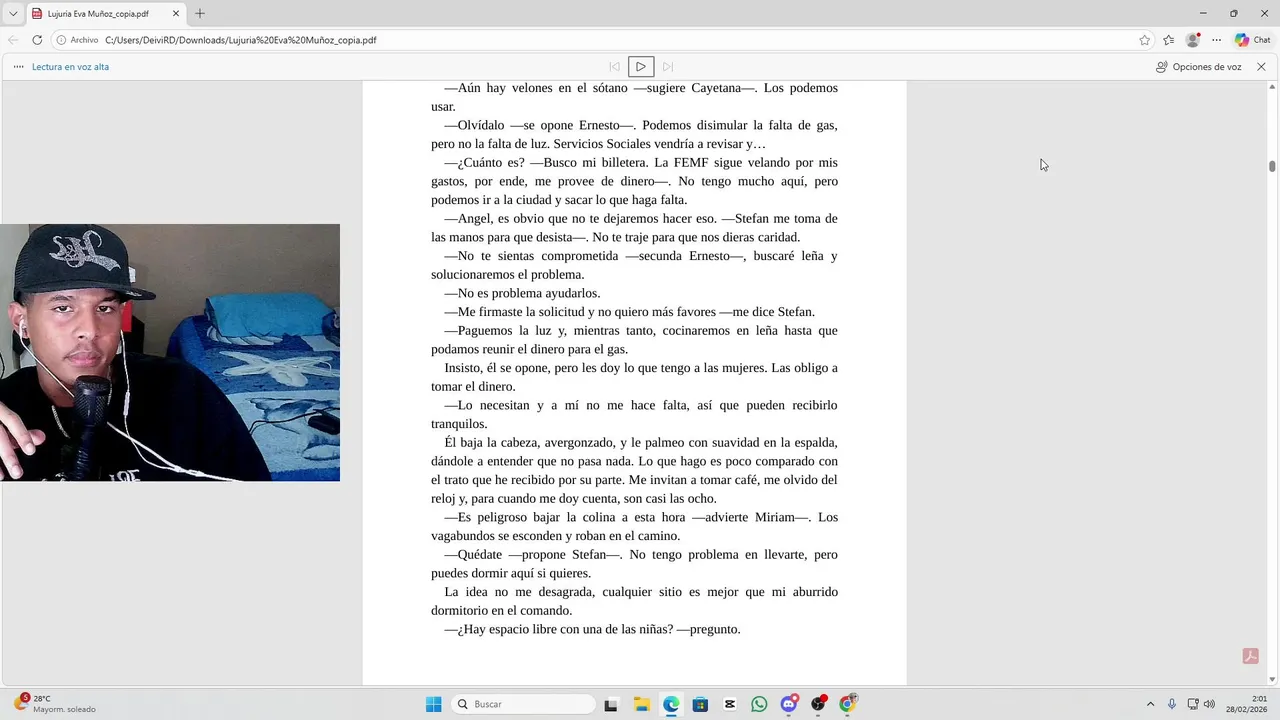The height and width of the screenshot is (720, 1280).
Task: Click the browser back arrow
Action: (x=13, y=40)
